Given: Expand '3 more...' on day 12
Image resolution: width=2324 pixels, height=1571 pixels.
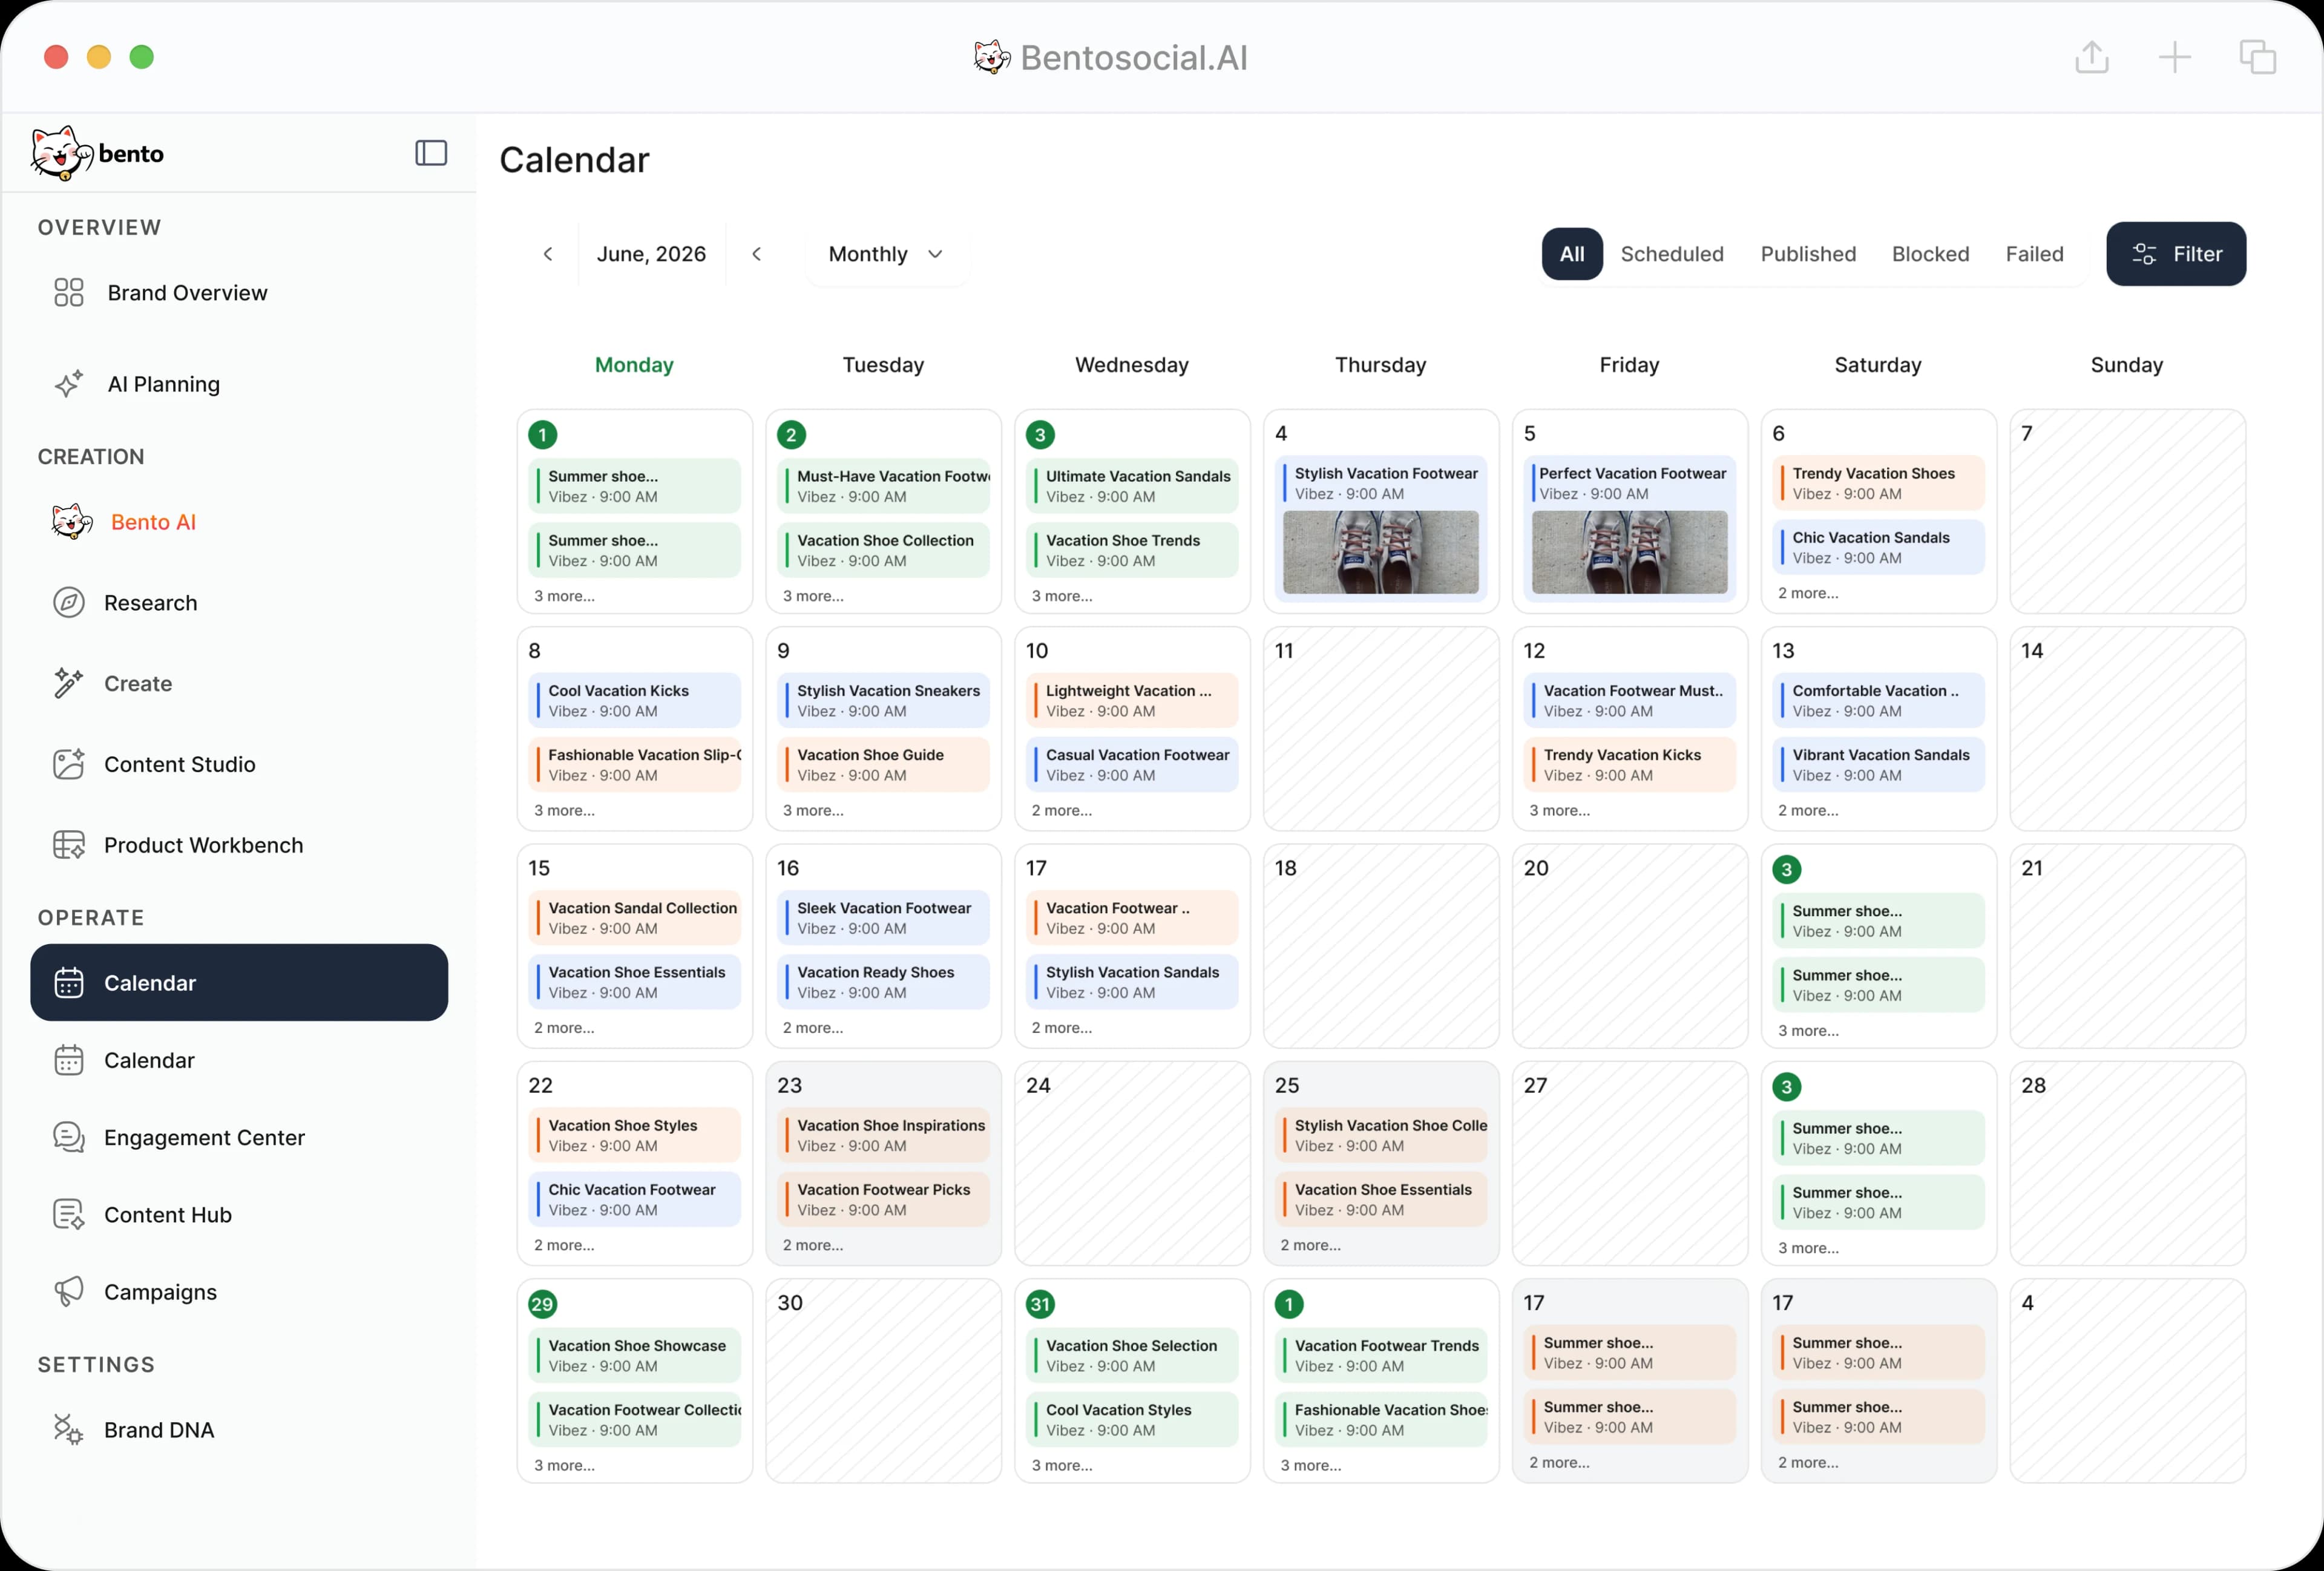Looking at the screenshot, I should tap(1559, 810).
